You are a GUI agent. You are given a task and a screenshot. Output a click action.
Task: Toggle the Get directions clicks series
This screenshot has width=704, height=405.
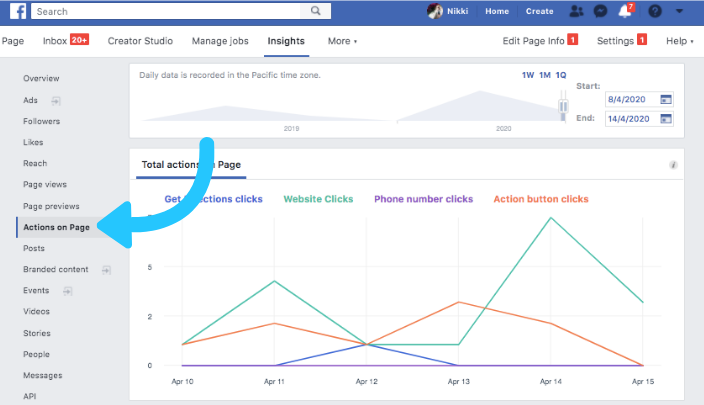point(213,199)
